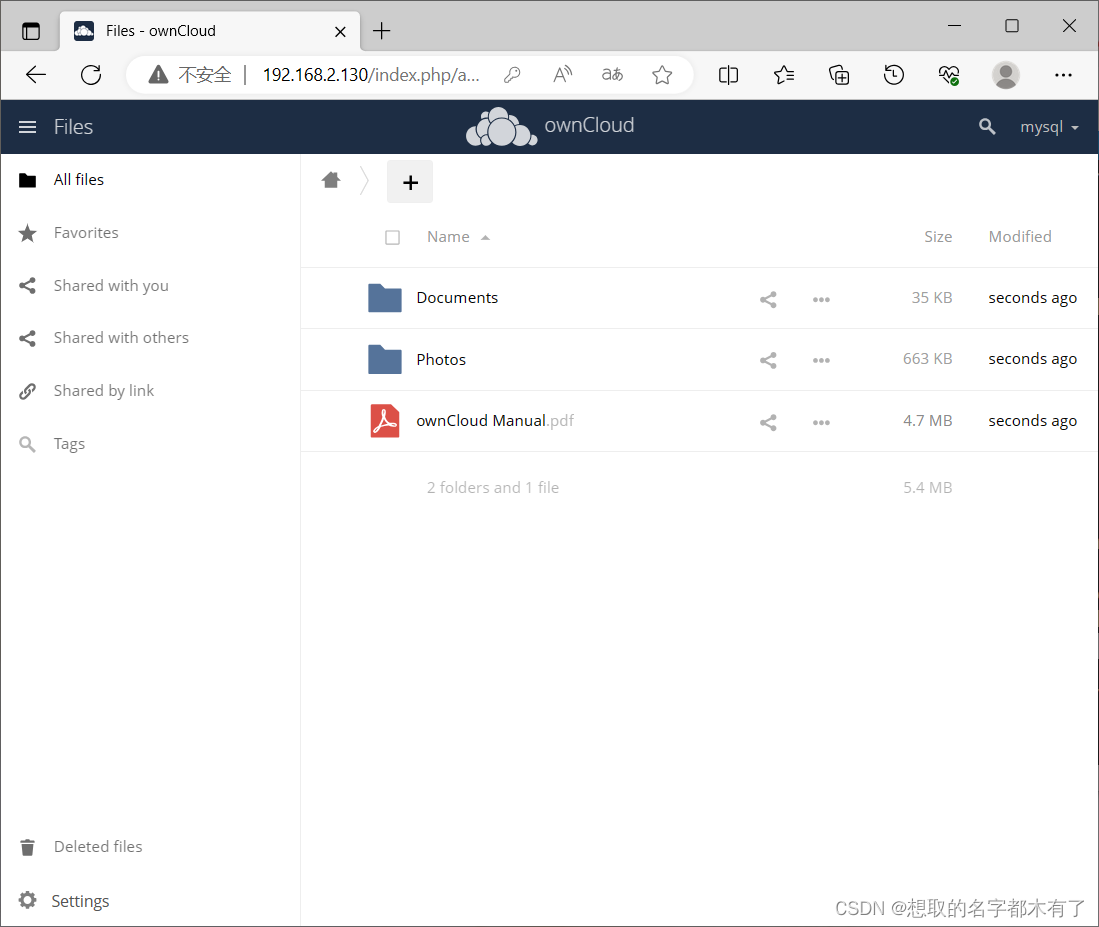1099x927 pixels.
Task: Open the Documents folder icon
Action: coord(385,298)
